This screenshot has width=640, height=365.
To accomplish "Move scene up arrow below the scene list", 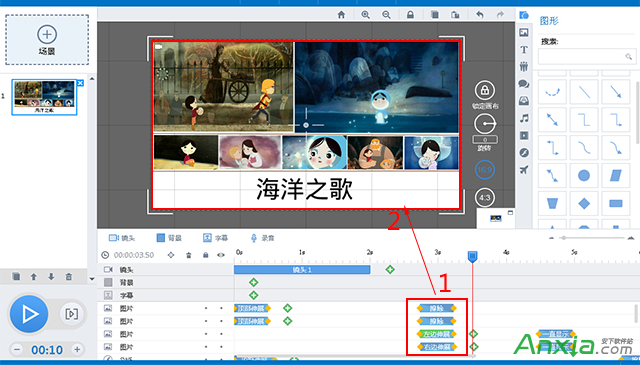I will (33, 276).
